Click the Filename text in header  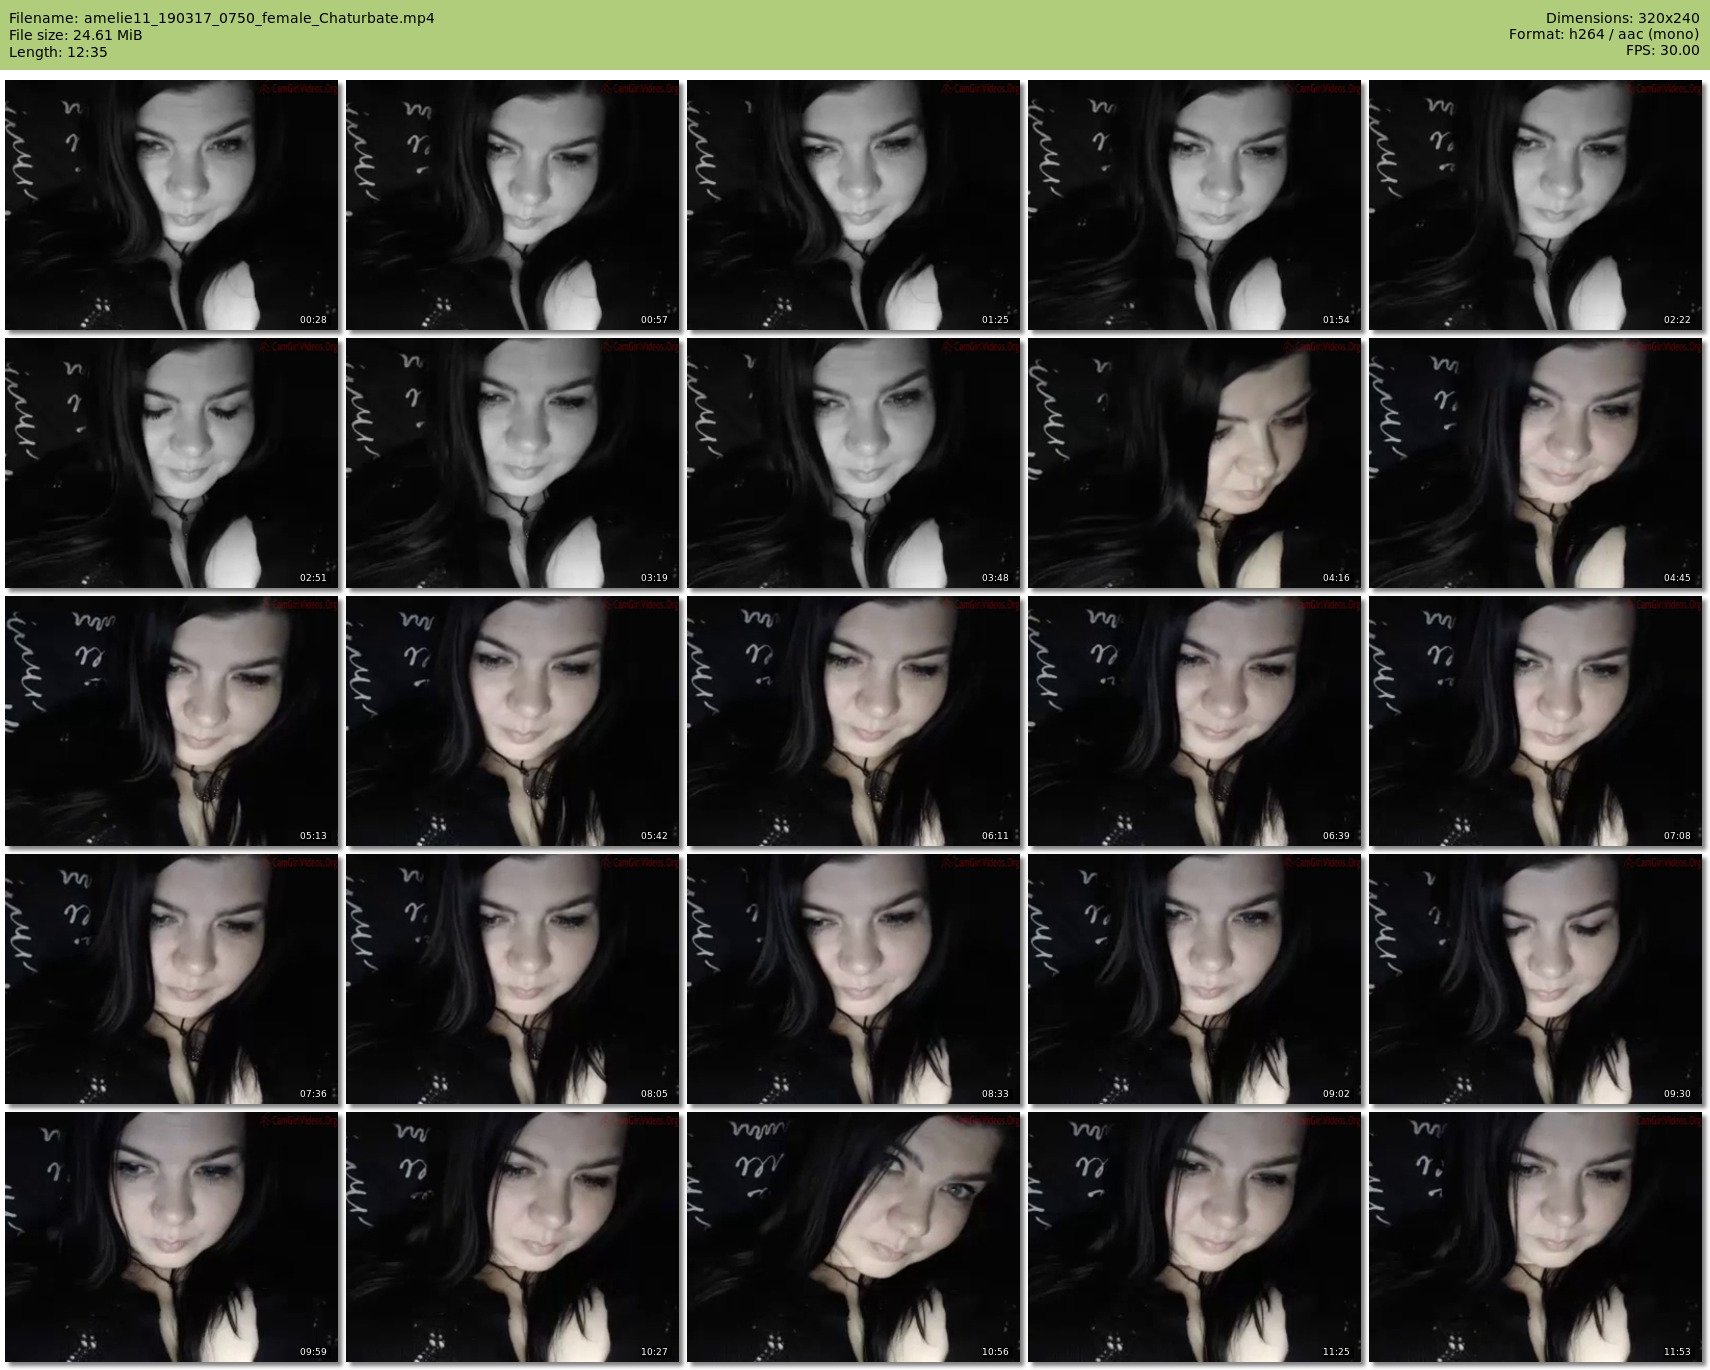pos(221,18)
